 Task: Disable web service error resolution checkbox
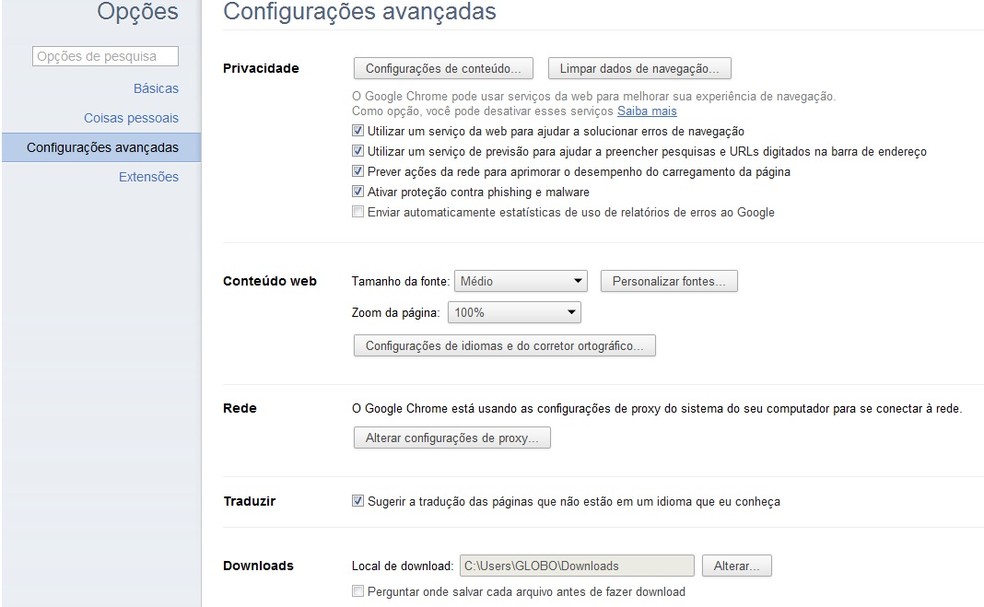point(357,131)
